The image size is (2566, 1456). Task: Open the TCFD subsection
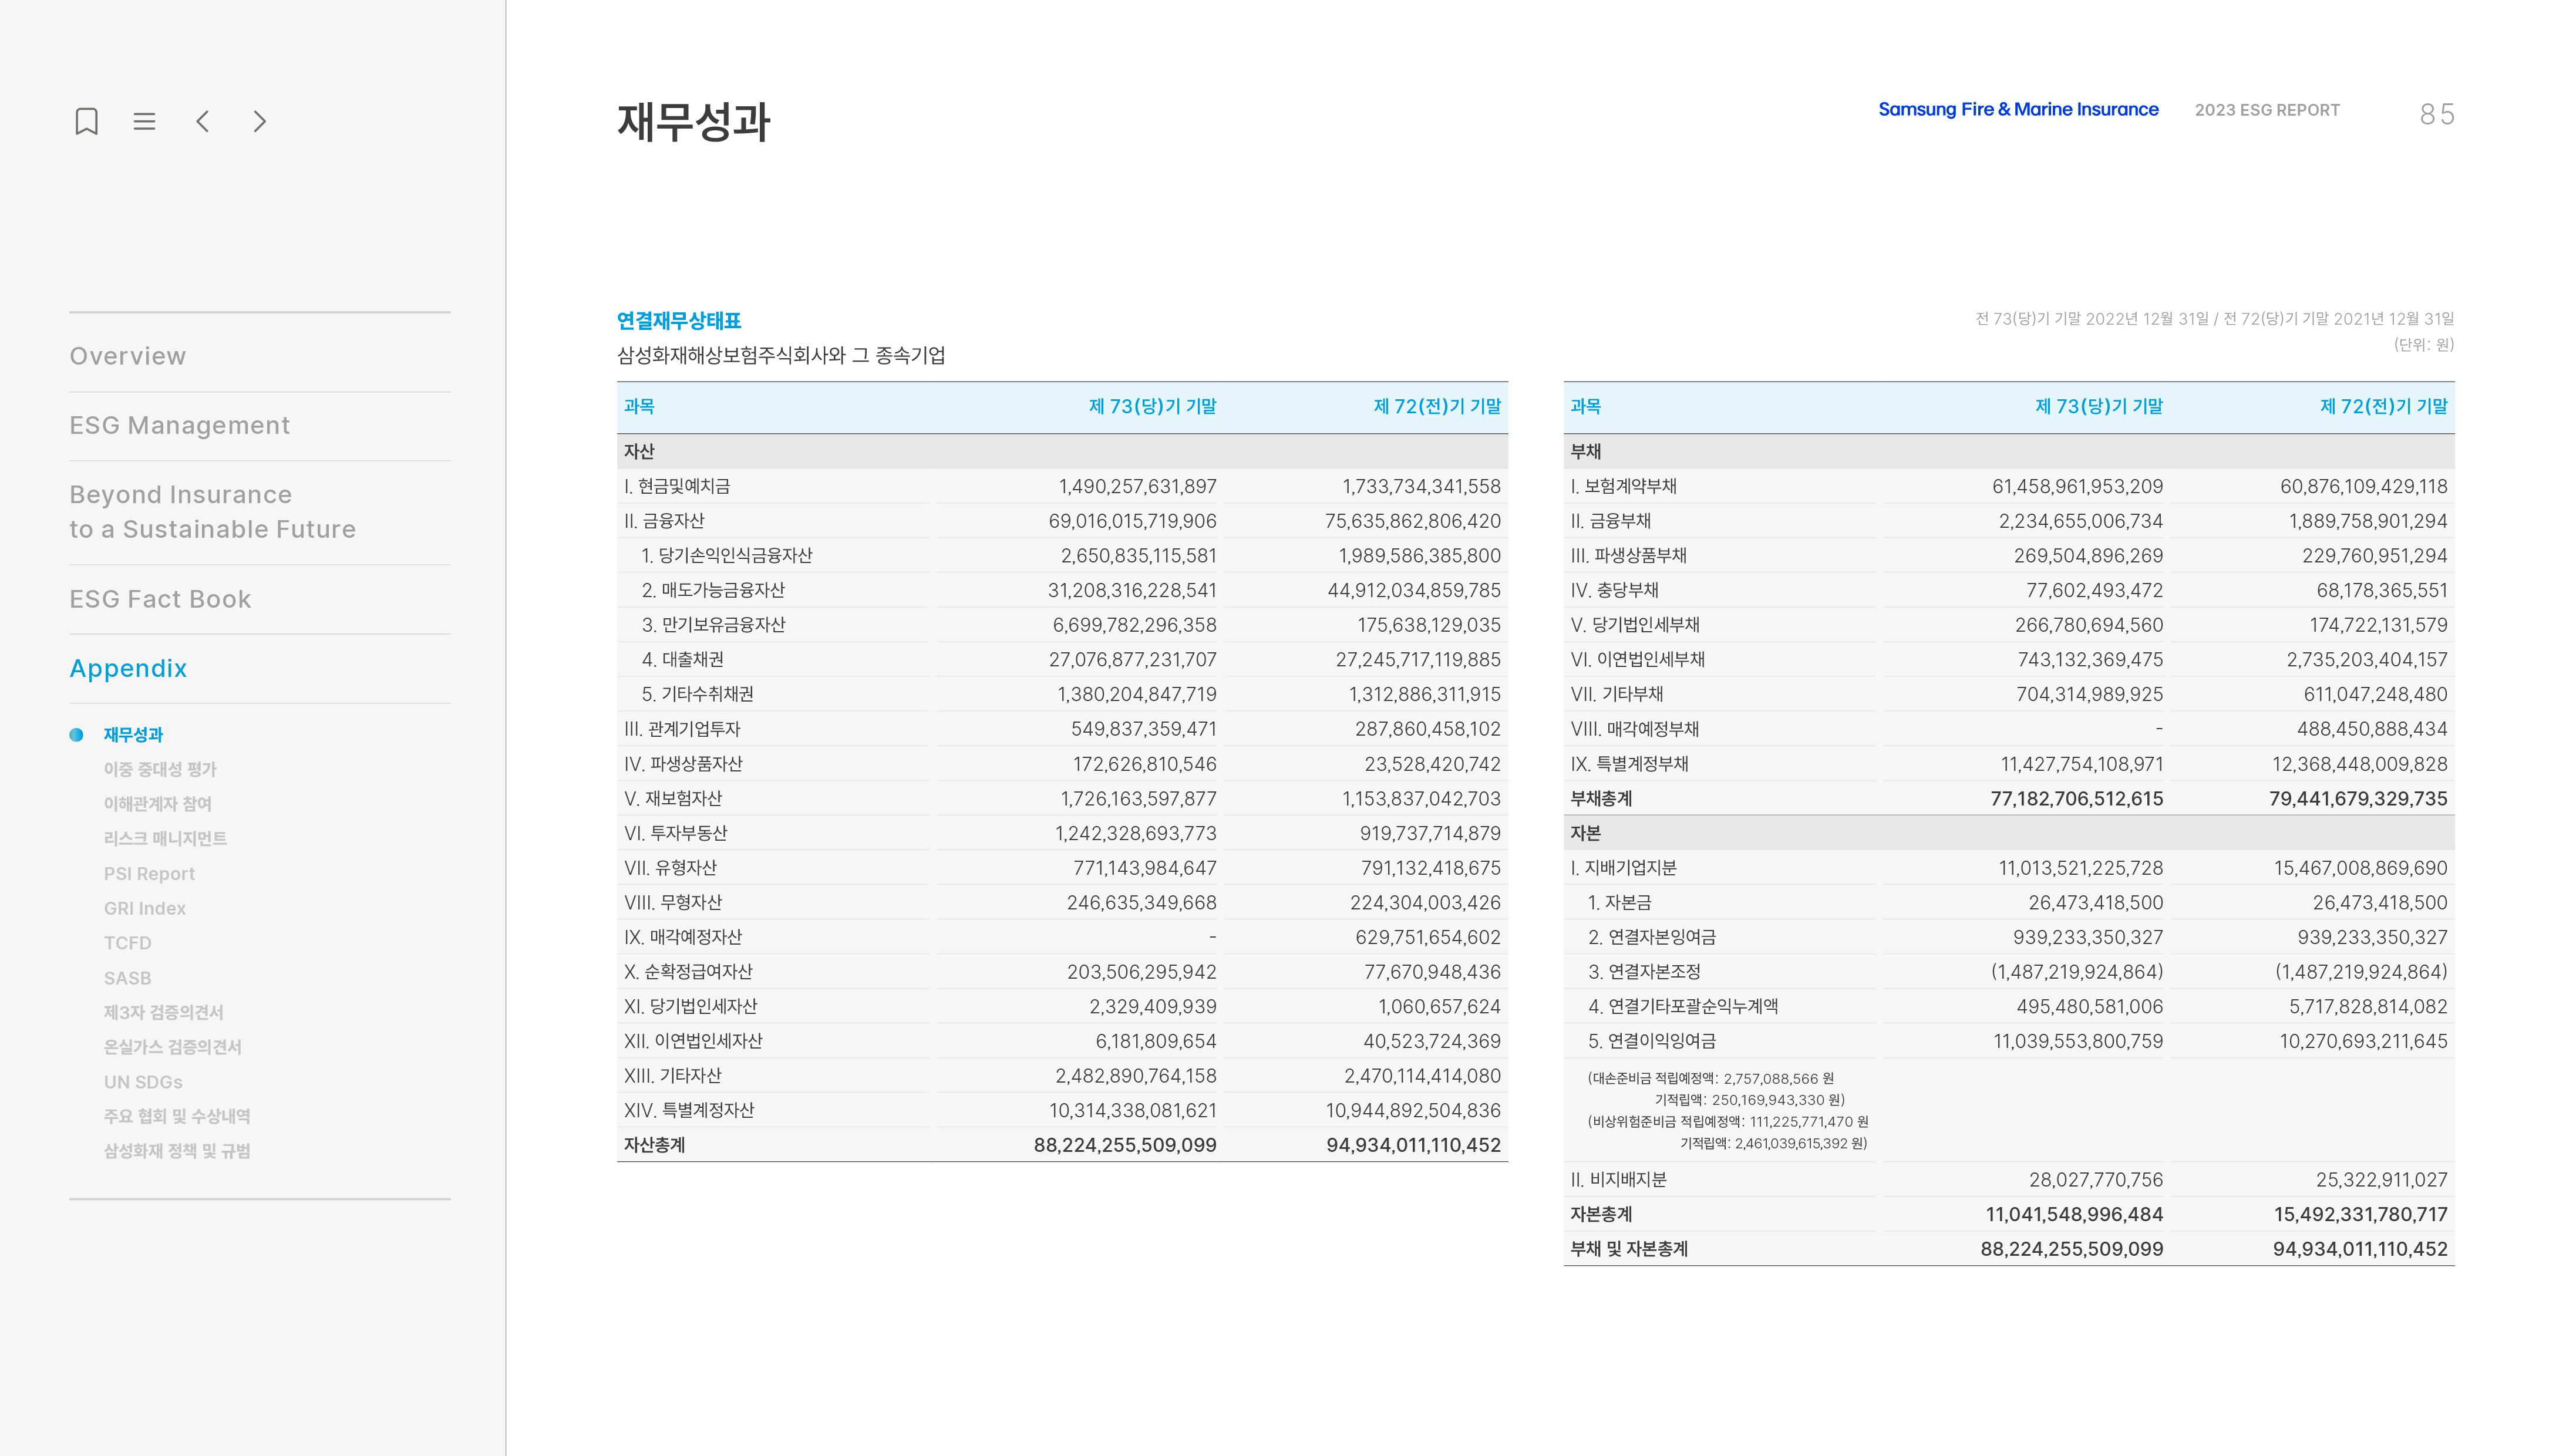127,943
